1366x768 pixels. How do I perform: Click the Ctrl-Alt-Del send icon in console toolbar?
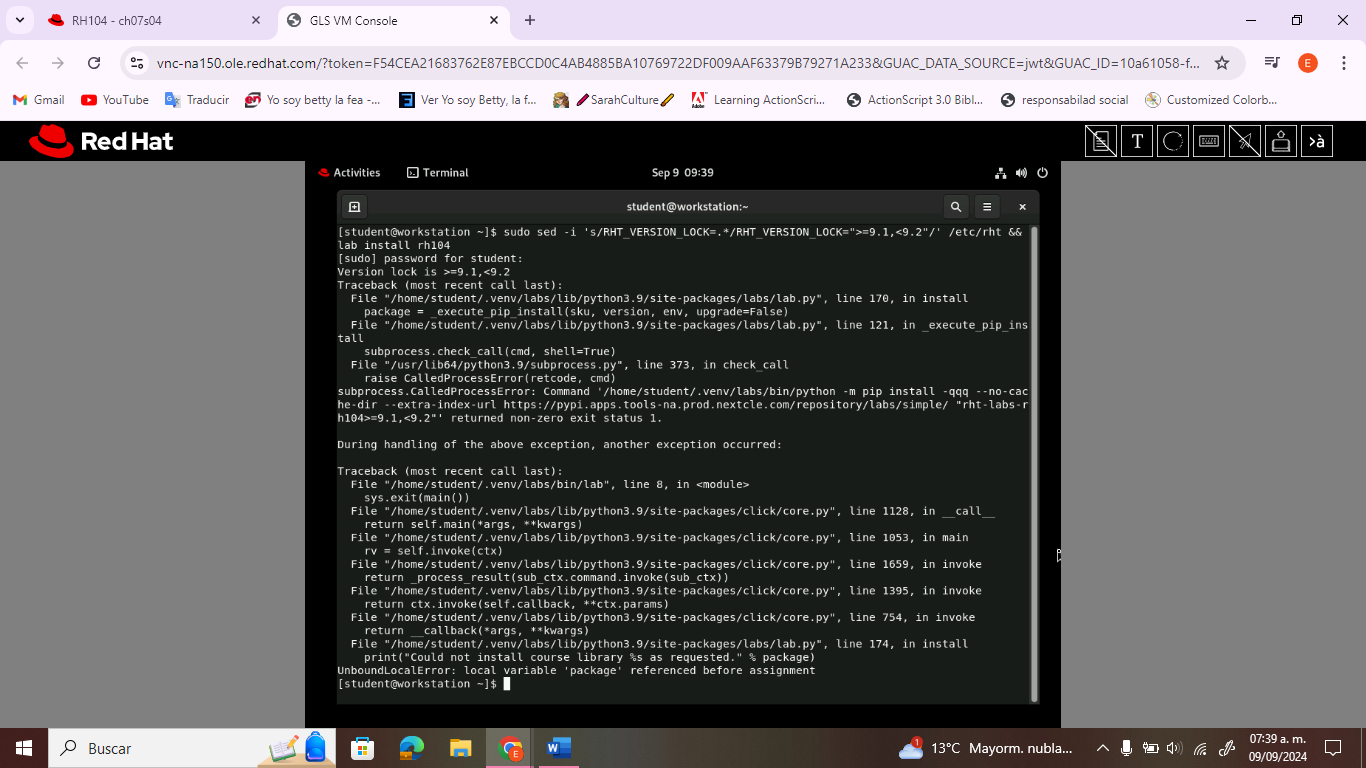coord(1281,140)
